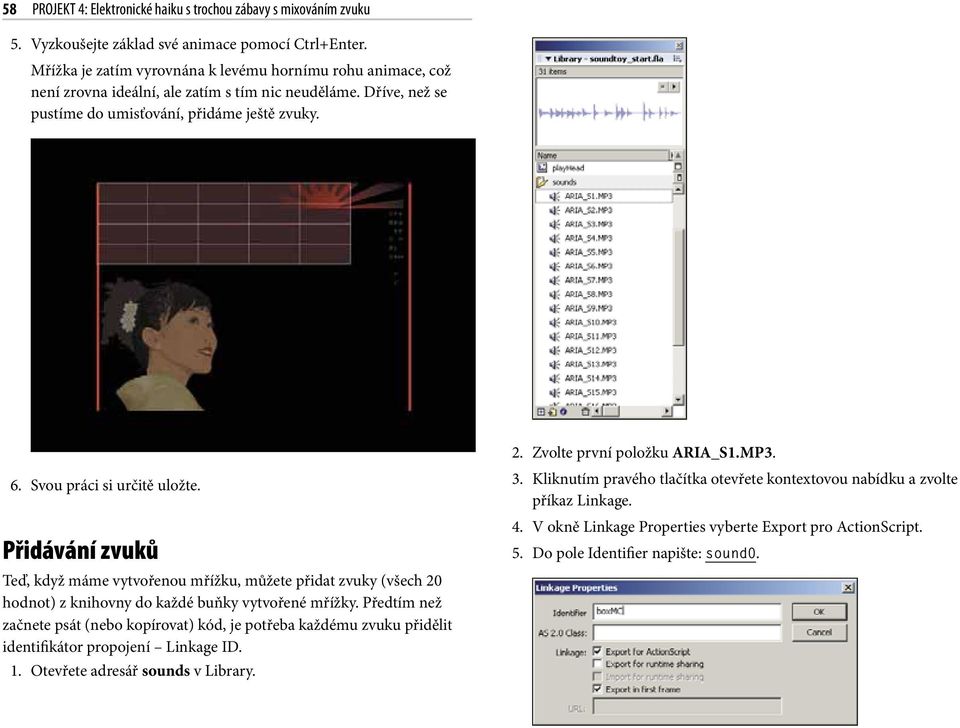The height and width of the screenshot is (728, 960).
Task: Click the Library horizontal scroll-right arrow
Action: point(667,411)
